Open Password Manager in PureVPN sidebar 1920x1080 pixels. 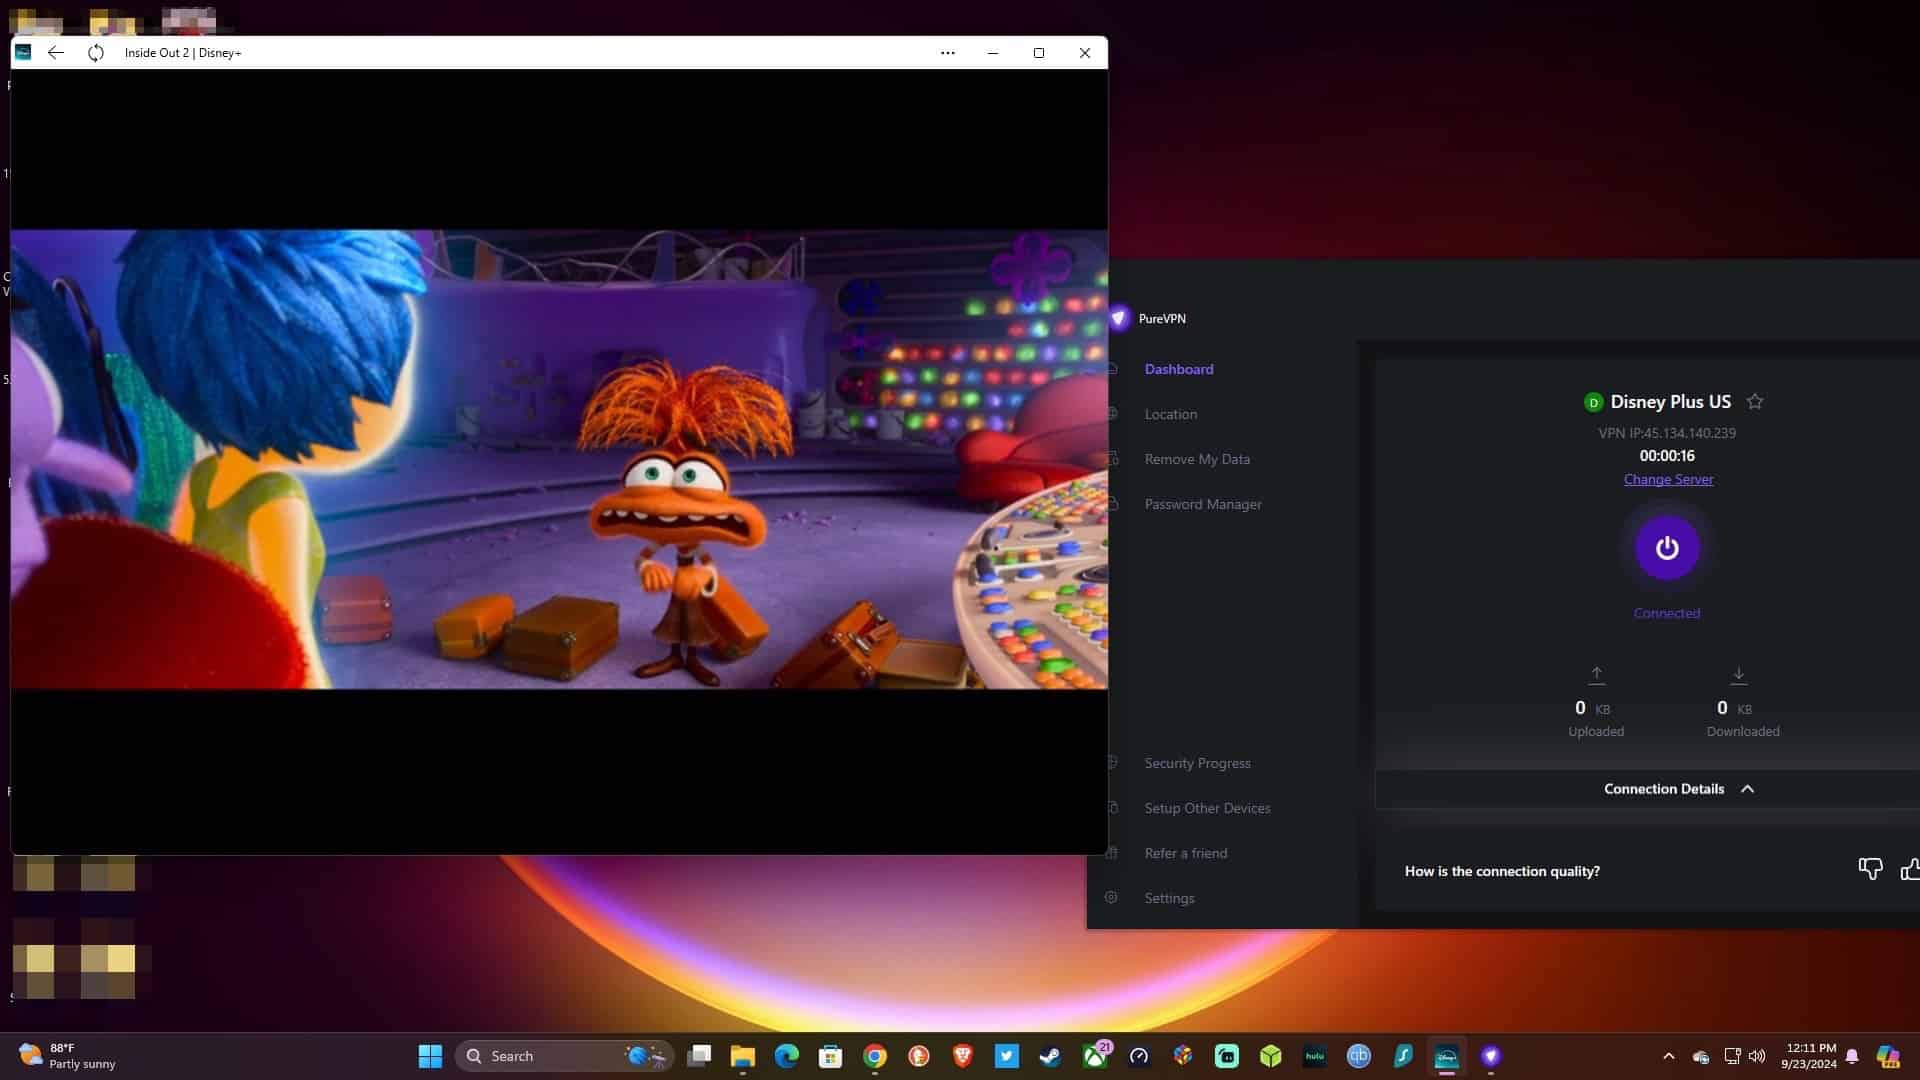coord(1203,504)
